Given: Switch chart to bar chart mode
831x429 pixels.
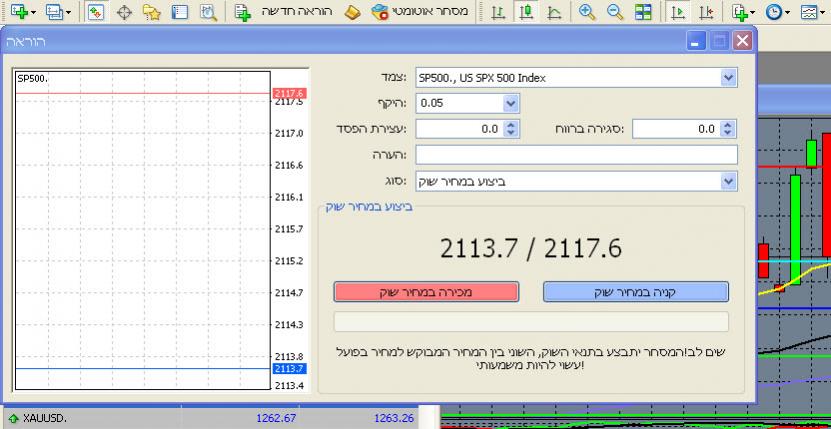Looking at the screenshot, I should coord(497,12).
